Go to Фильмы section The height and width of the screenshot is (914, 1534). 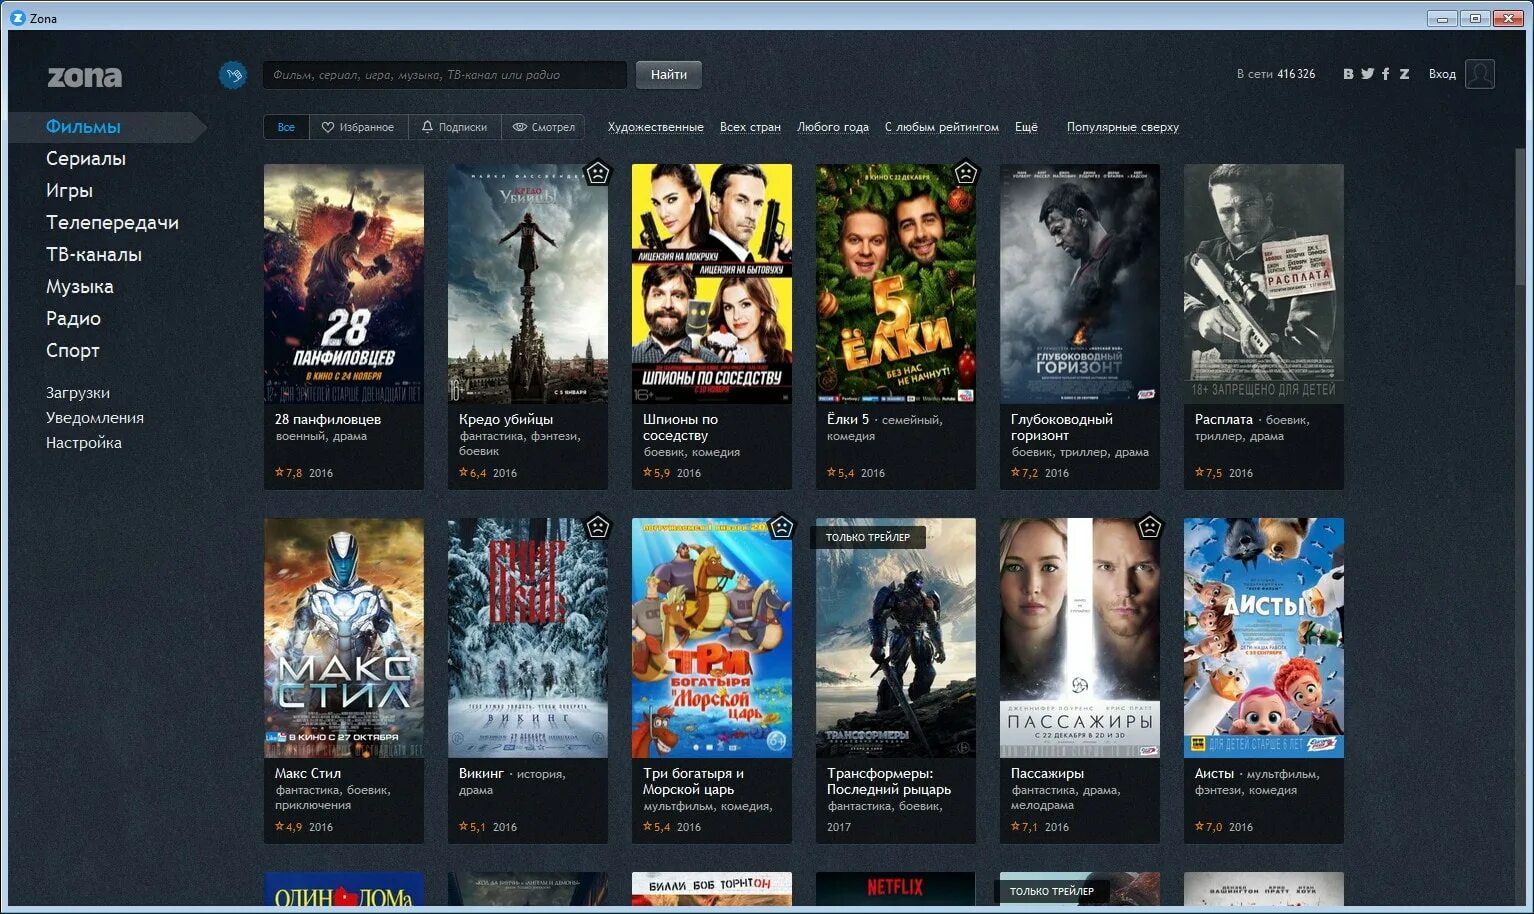(83, 127)
